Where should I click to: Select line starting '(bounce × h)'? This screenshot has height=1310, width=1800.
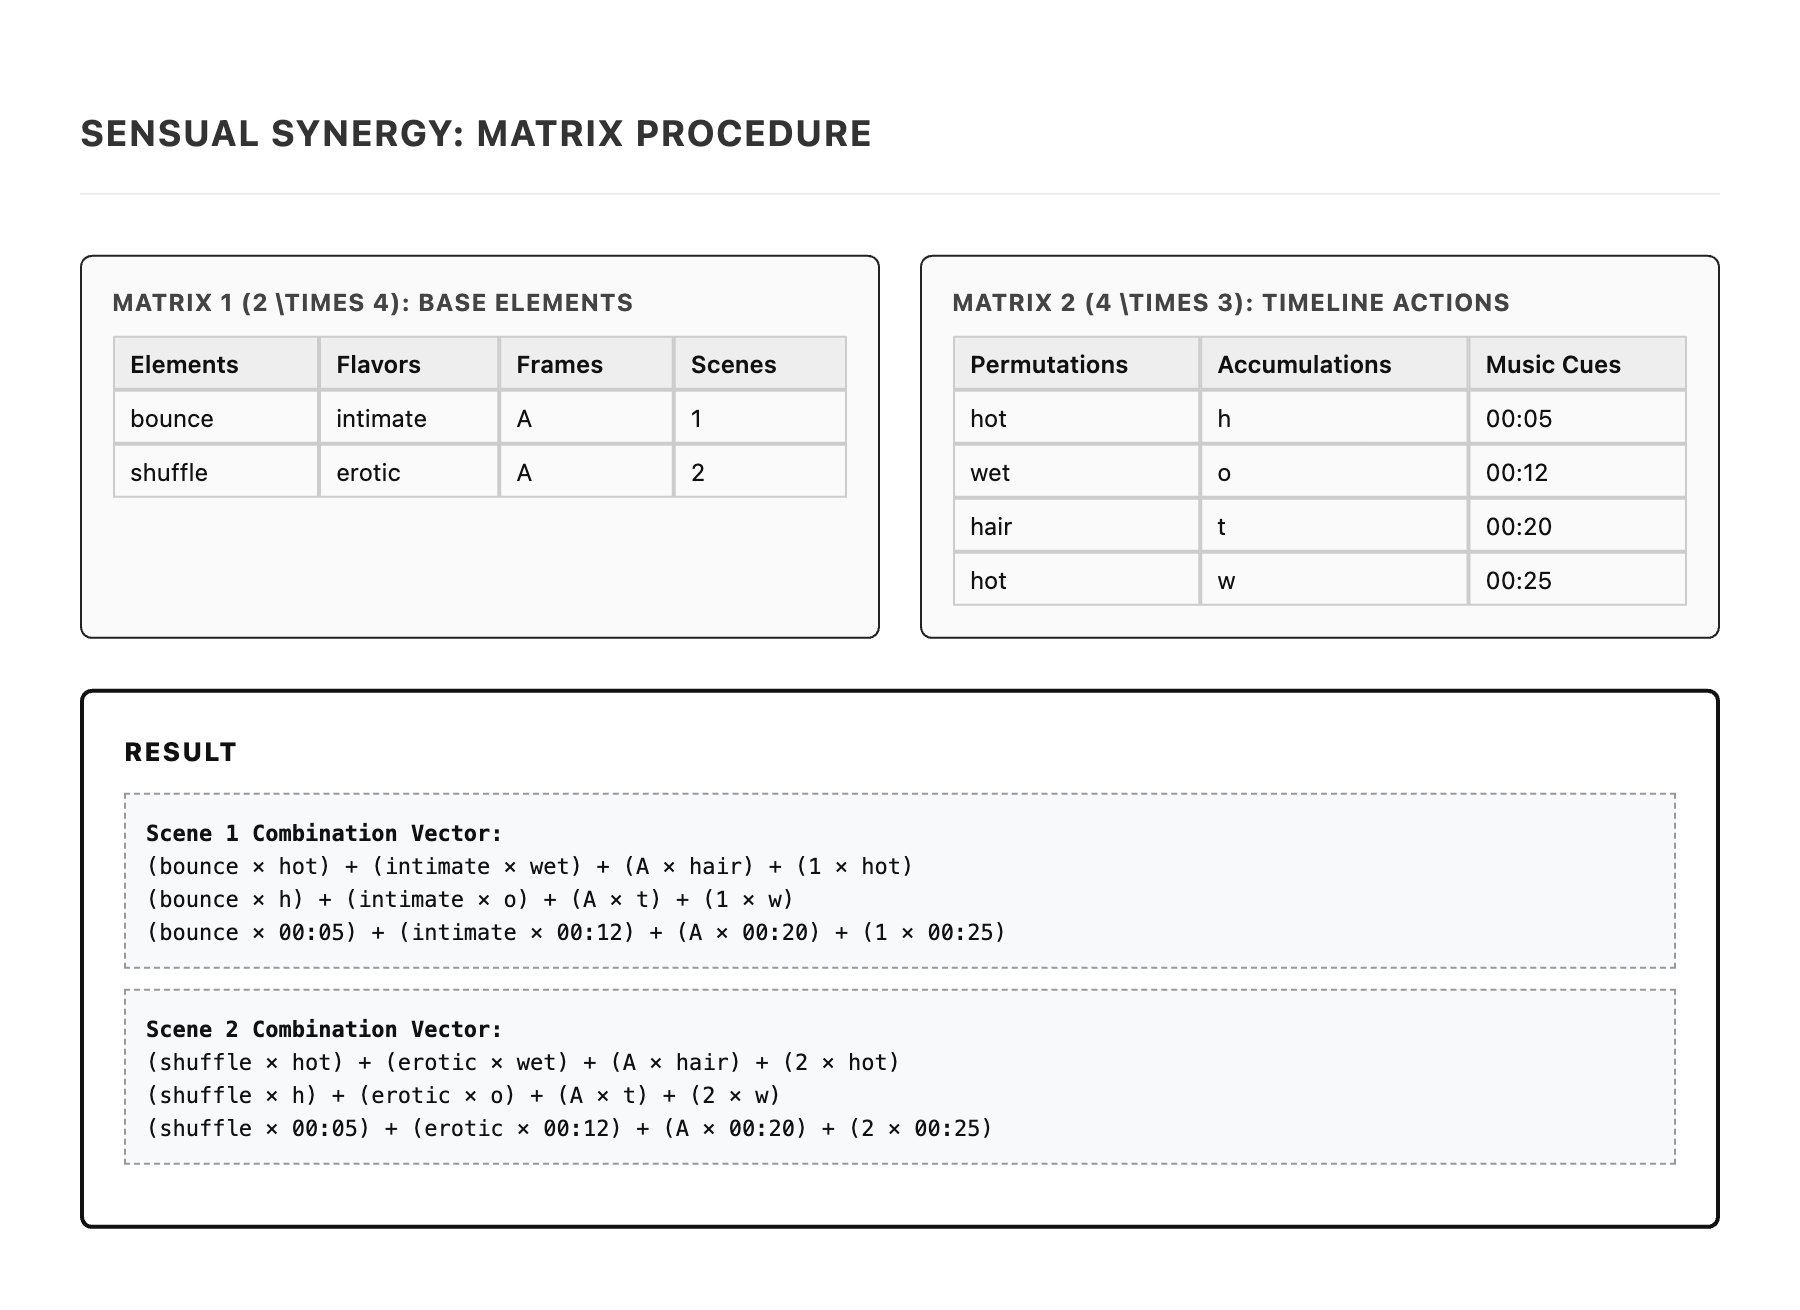pos(470,899)
